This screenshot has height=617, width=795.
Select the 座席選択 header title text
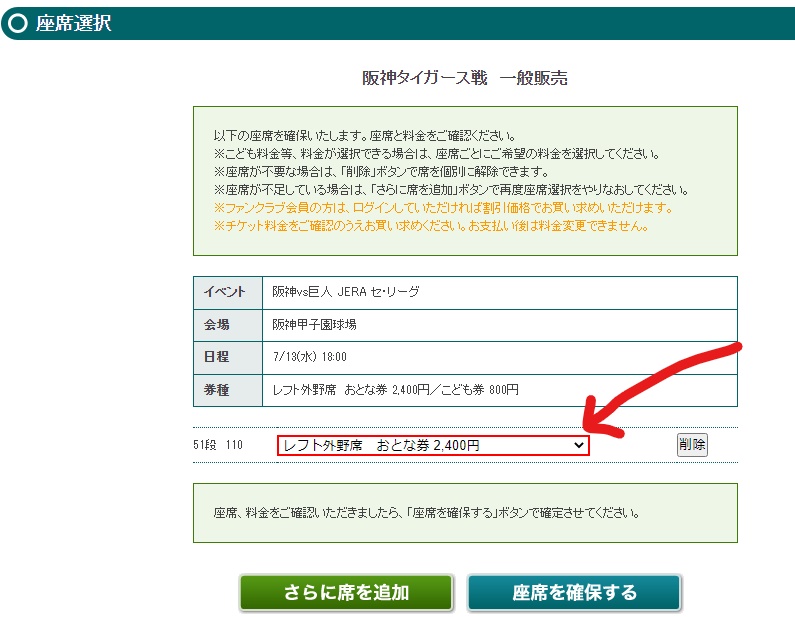(74, 23)
